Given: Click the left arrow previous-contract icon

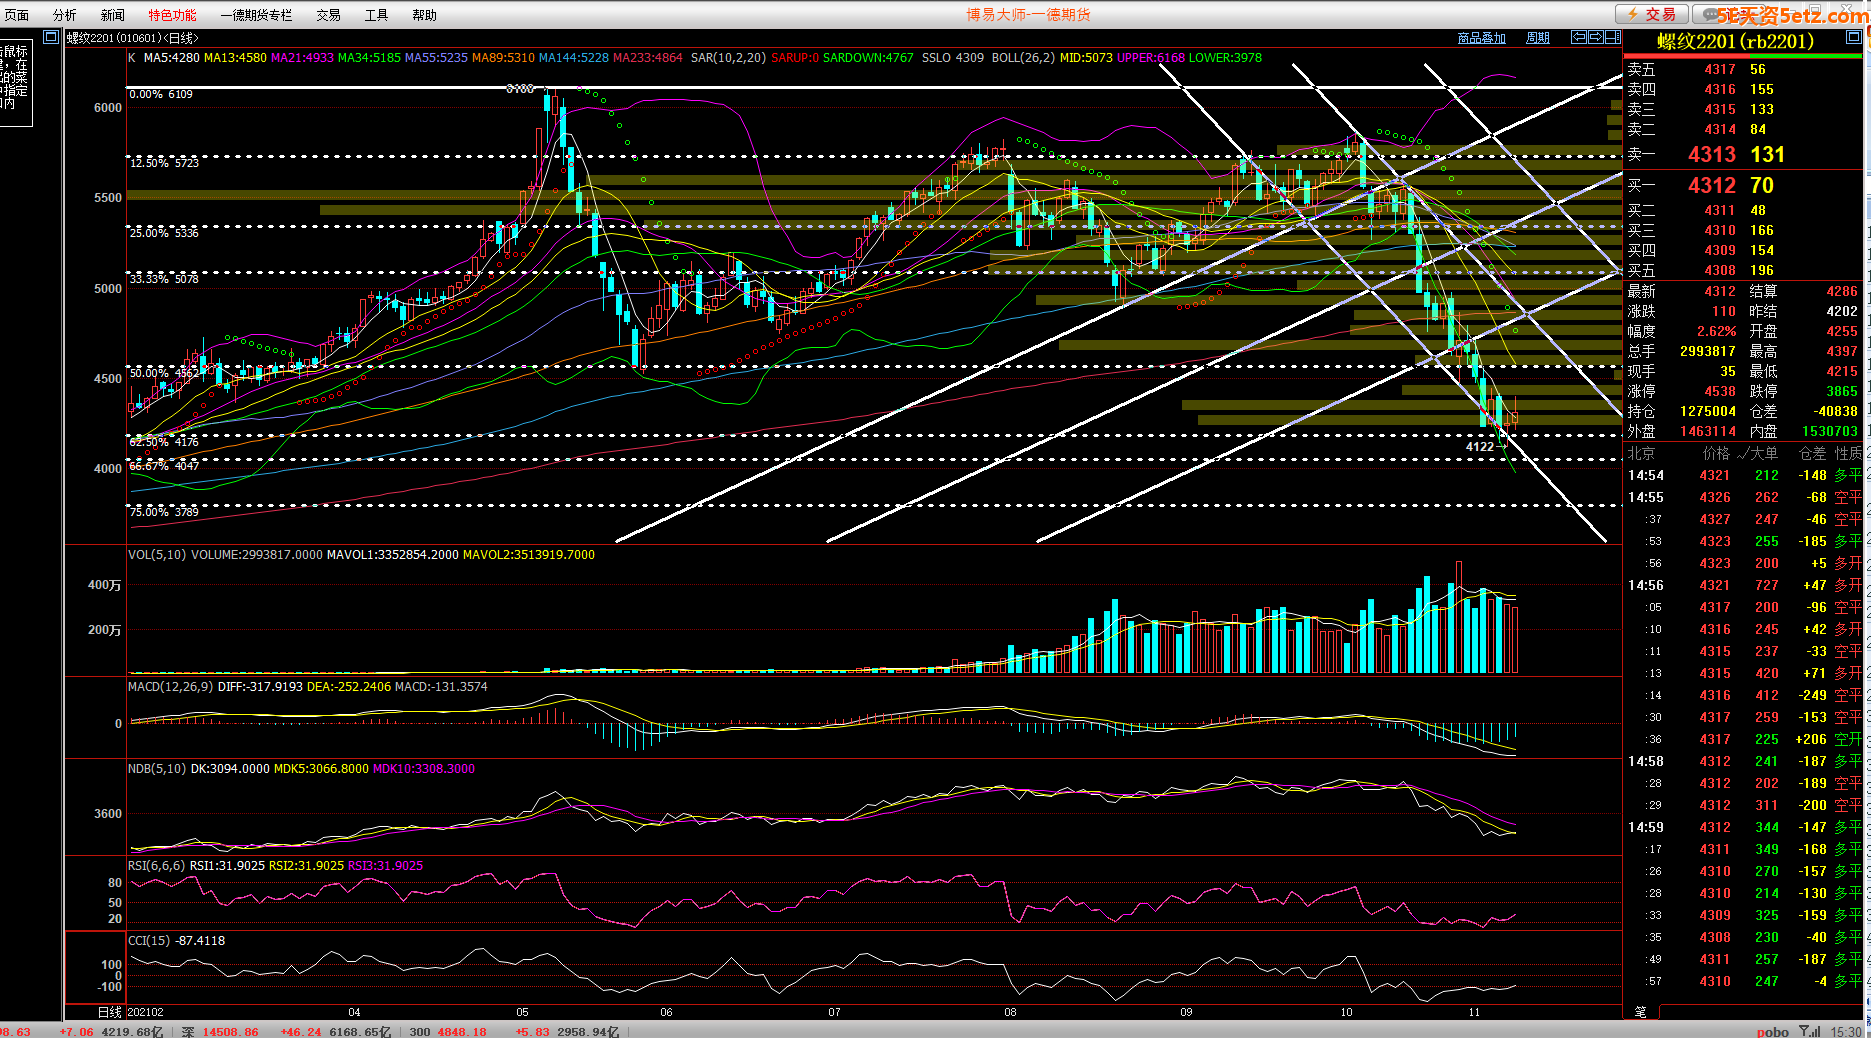Looking at the screenshot, I should click(x=1578, y=37).
